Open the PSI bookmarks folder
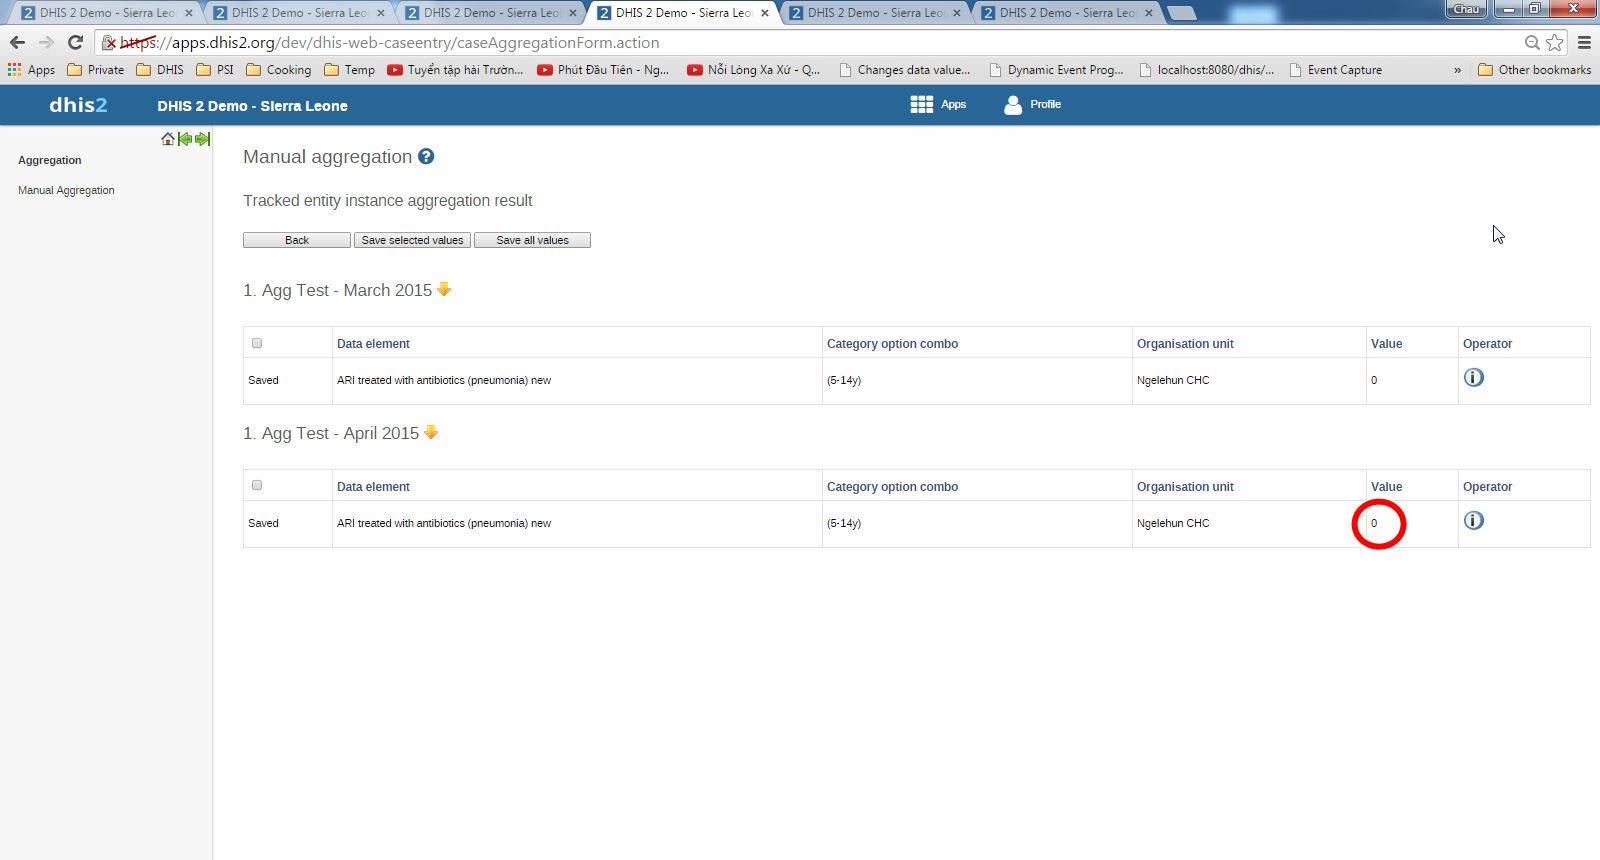The image size is (1600, 860). coord(215,70)
